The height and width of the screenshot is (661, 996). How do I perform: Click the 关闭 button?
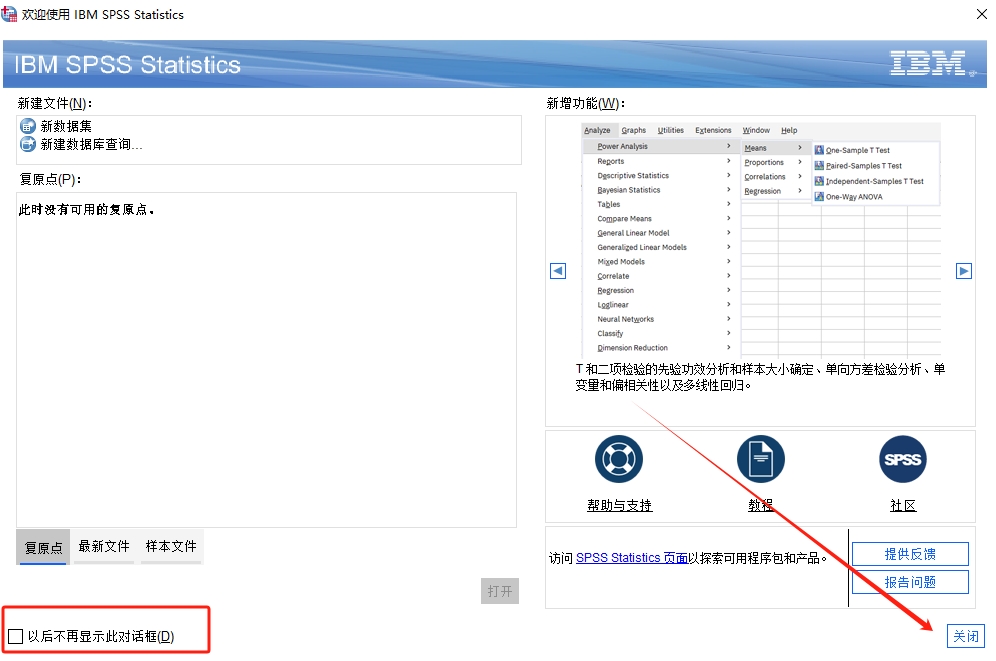coord(965,636)
